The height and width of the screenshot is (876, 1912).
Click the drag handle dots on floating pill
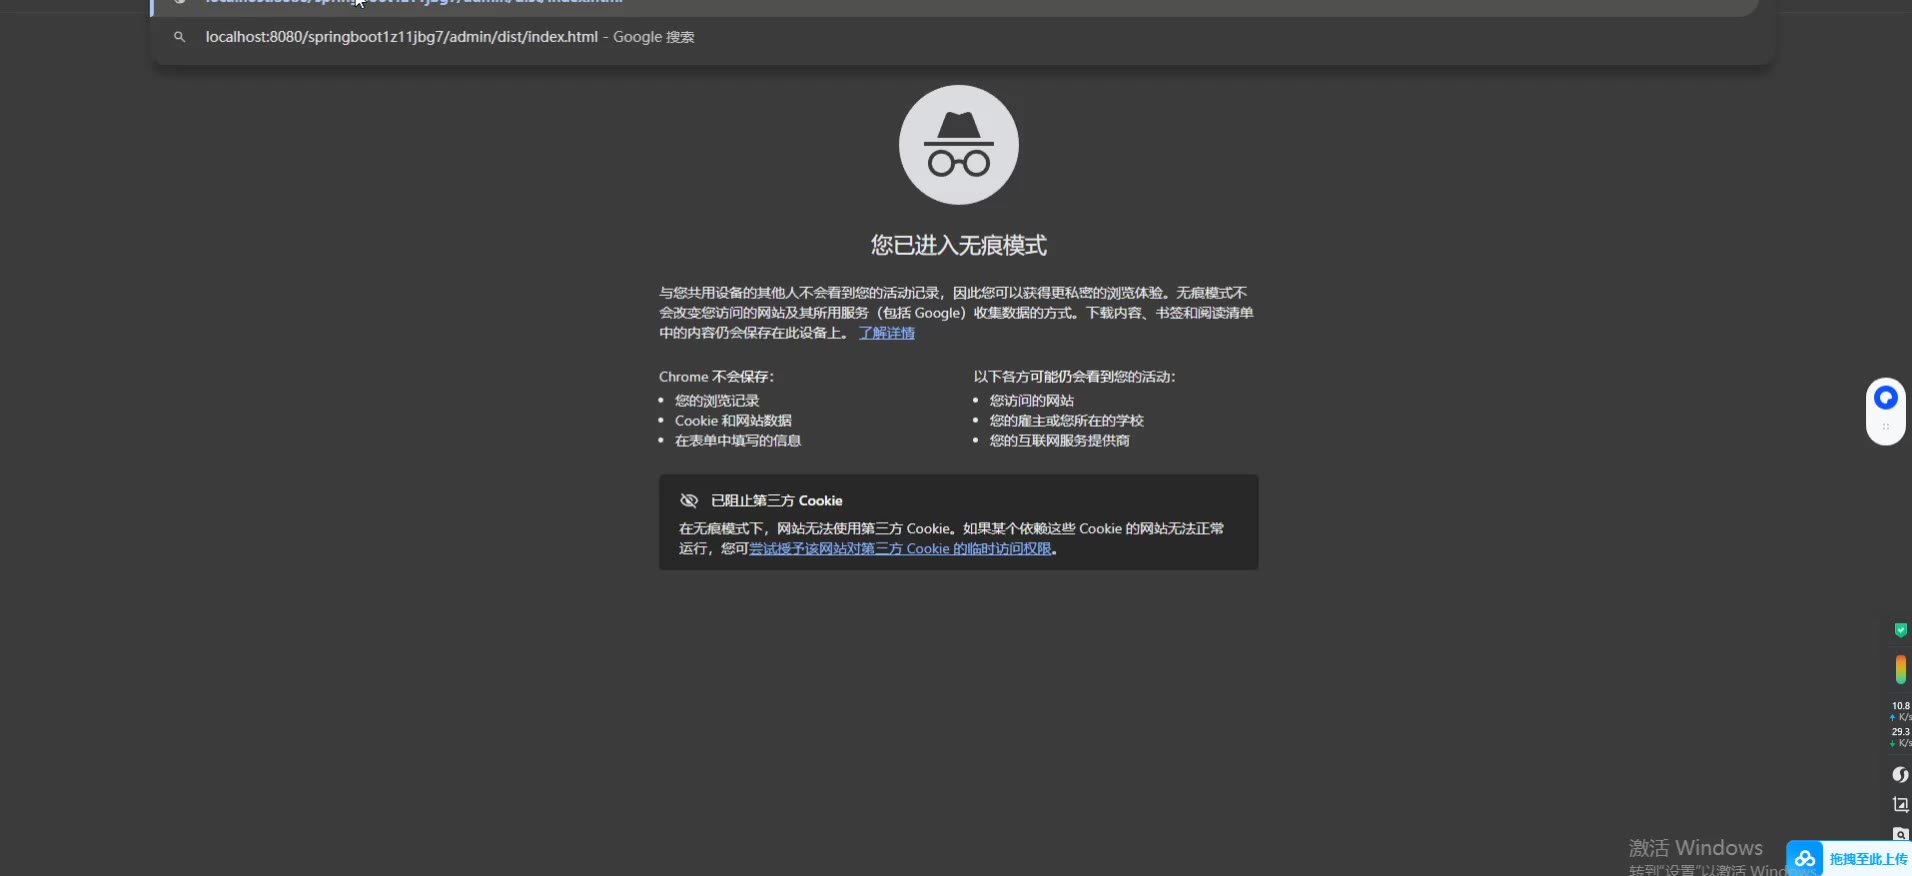pos(1886,427)
